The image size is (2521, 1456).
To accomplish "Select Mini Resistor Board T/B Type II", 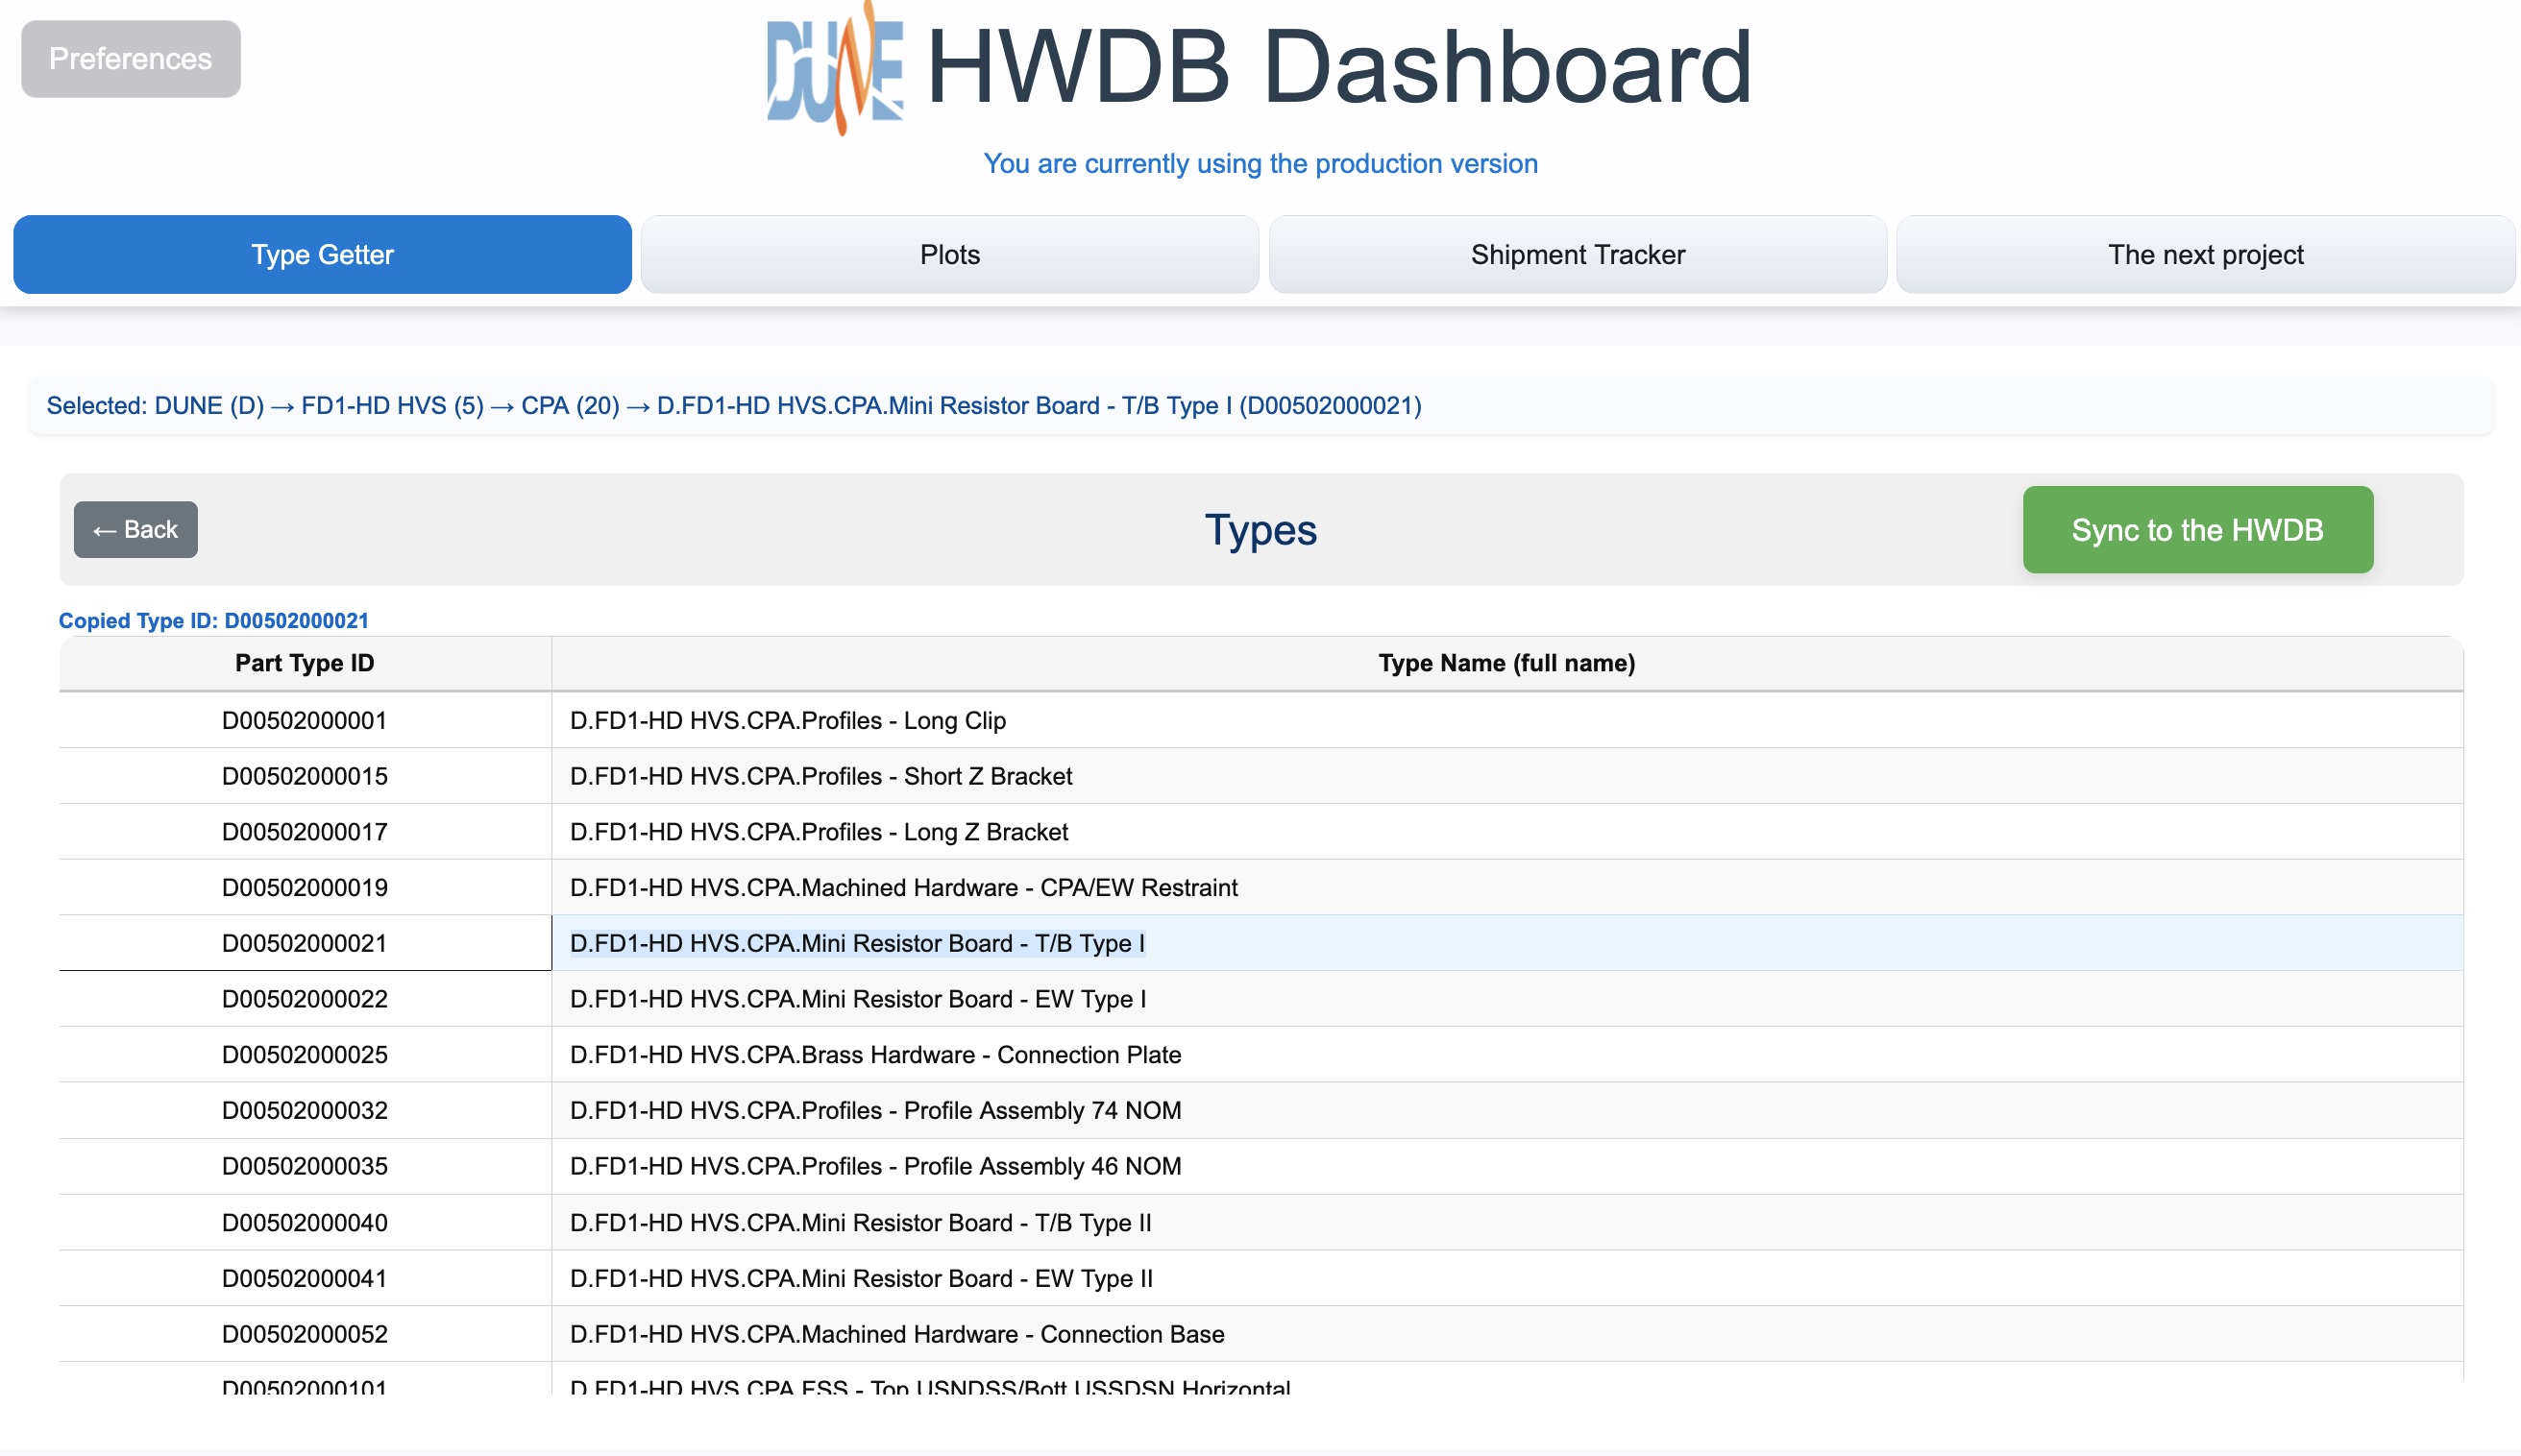I will [x=860, y=1223].
